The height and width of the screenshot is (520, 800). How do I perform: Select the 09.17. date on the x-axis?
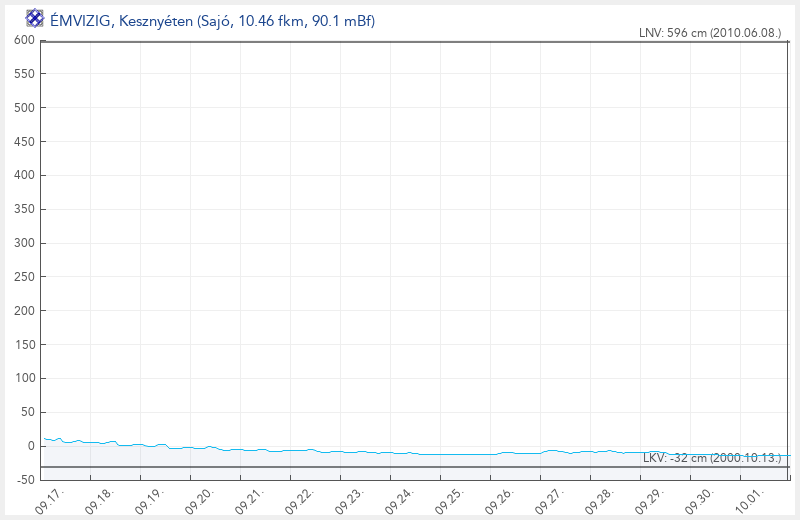coord(50,500)
